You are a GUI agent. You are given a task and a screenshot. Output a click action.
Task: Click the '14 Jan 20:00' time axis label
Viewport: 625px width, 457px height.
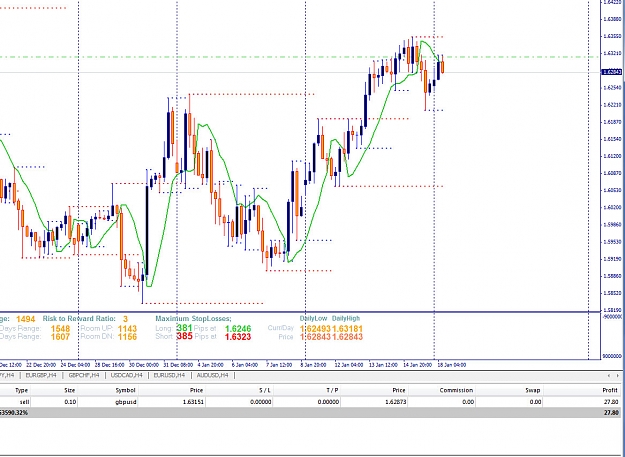click(418, 365)
